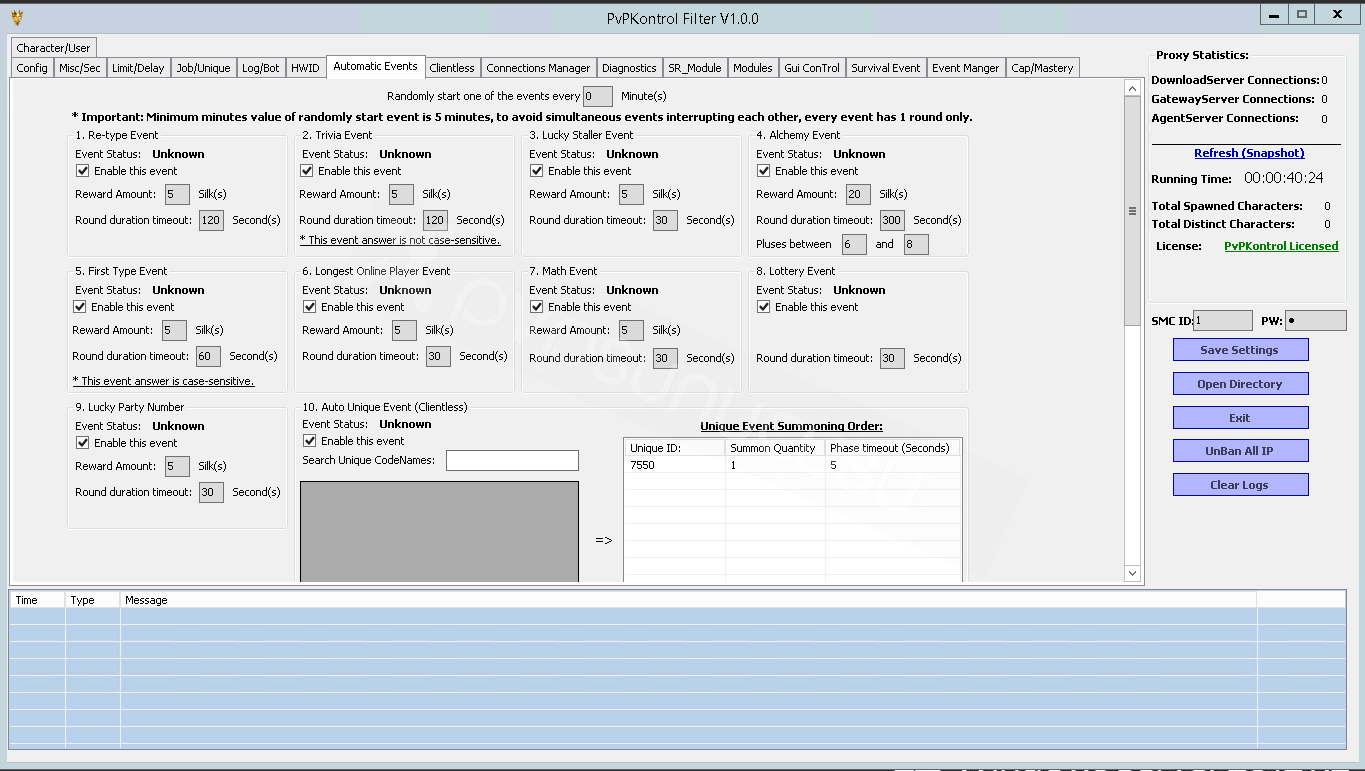Image resolution: width=1365 pixels, height=771 pixels.
Task: Toggle Lucky Party Number enable checkbox
Action: click(84, 443)
